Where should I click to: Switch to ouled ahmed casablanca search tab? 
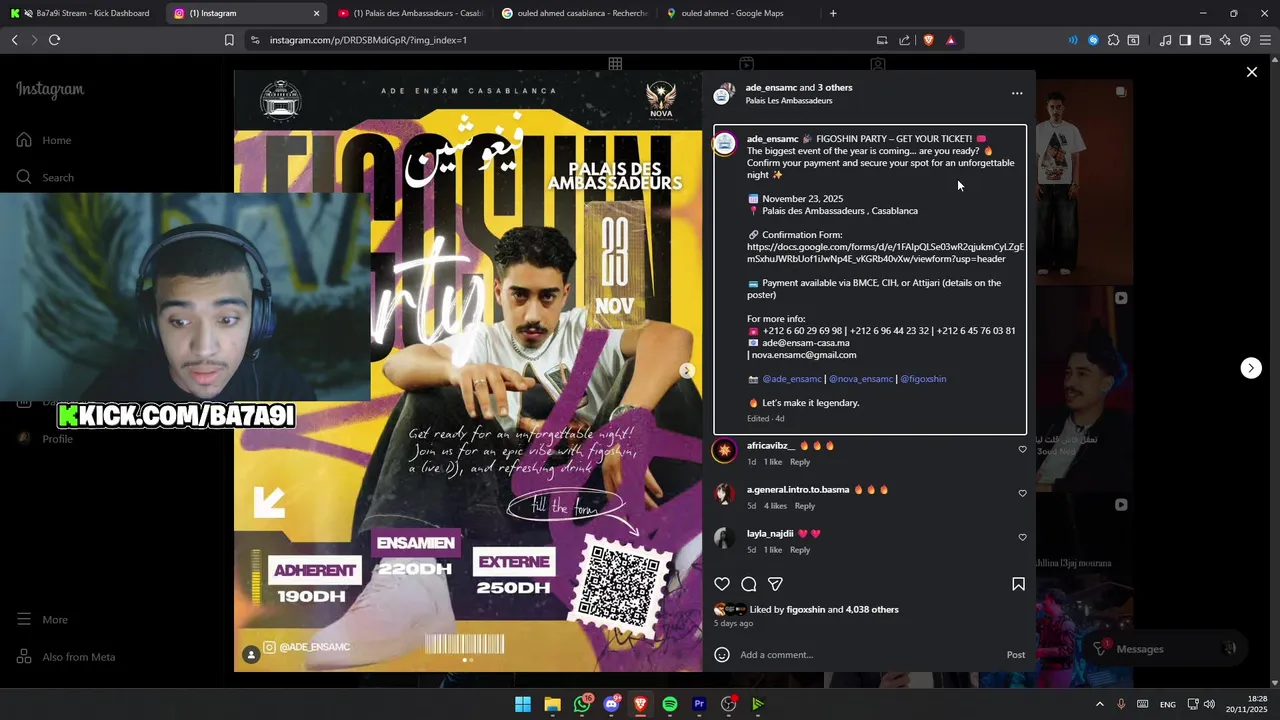575,13
